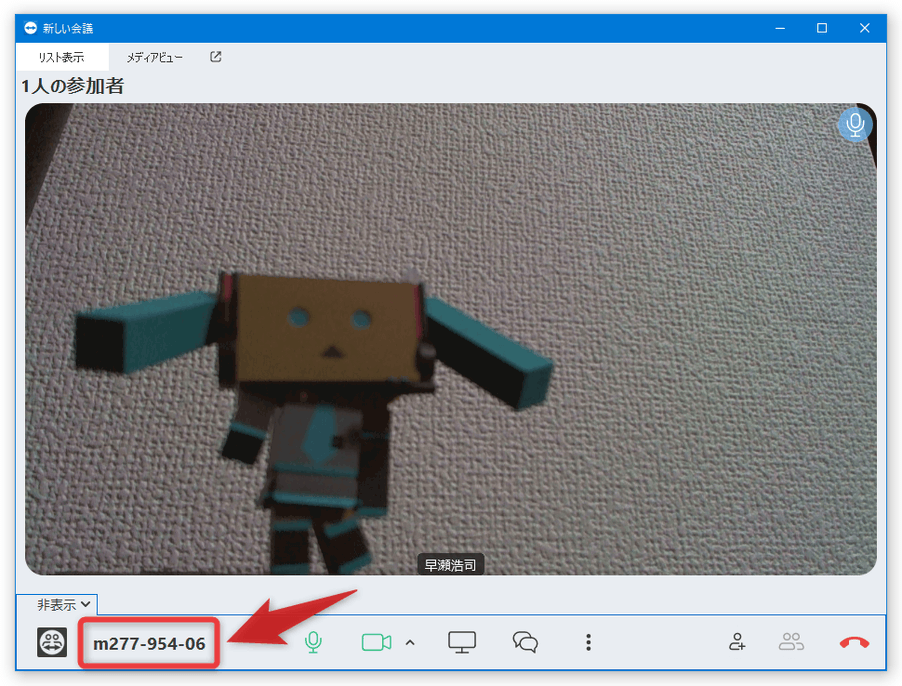902x686 pixels.
Task: Pop out the meeting view in a separate window
Action: click(x=216, y=56)
